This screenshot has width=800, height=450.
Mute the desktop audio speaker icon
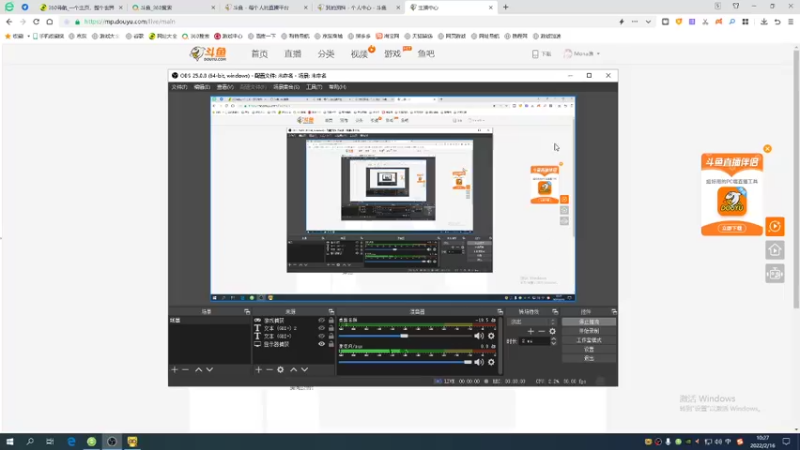click(x=479, y=336)
